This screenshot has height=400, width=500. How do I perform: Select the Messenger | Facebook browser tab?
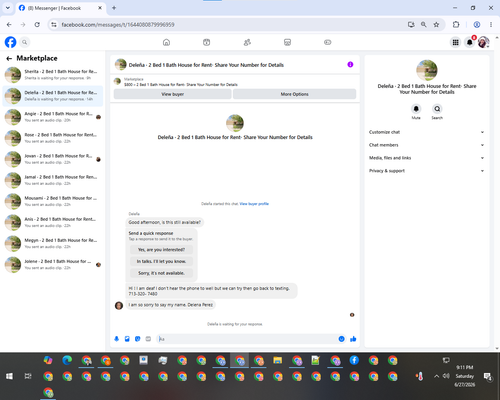[61, 8]
